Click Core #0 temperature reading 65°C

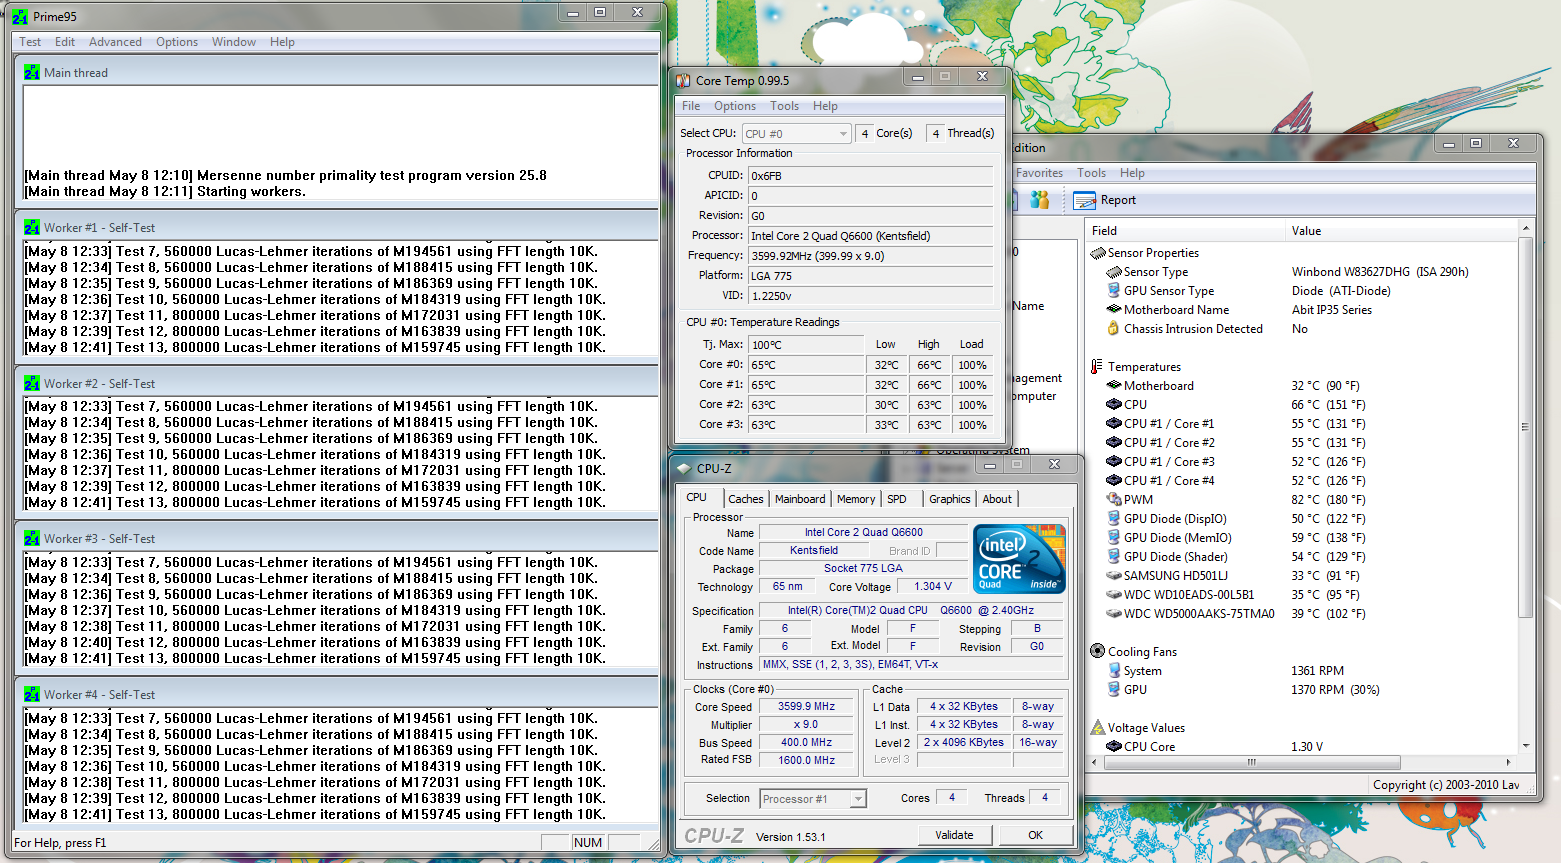click(x=806, y=364)
